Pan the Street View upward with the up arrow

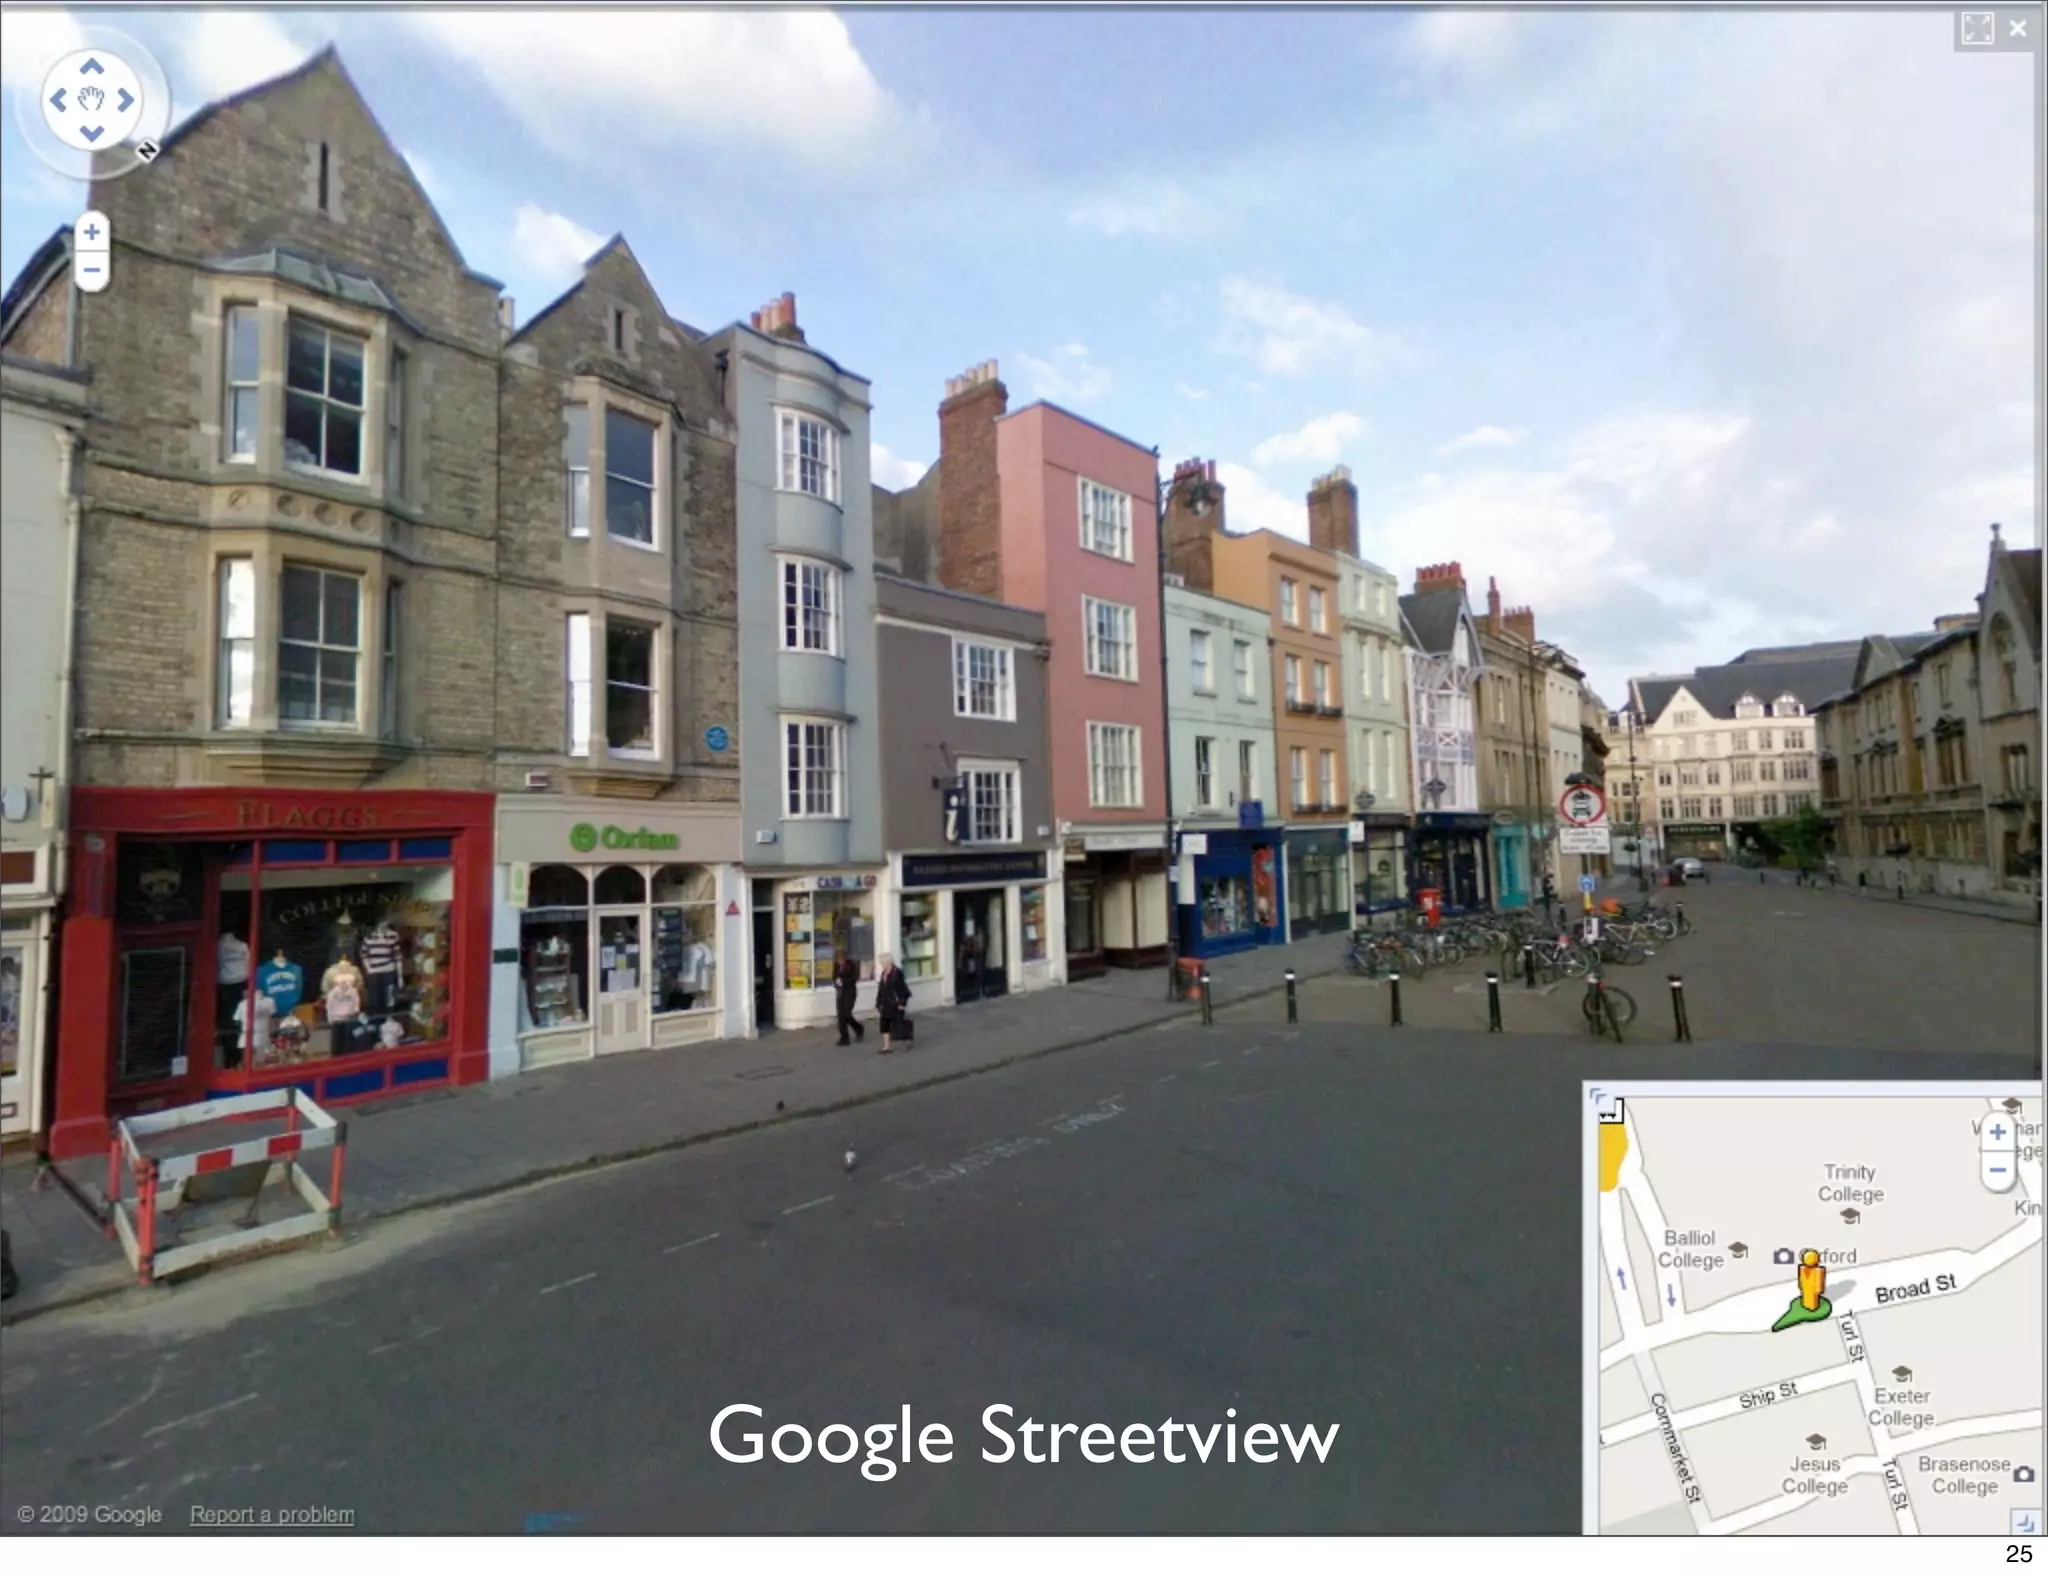pyautogui.click(x=91, y=66)
